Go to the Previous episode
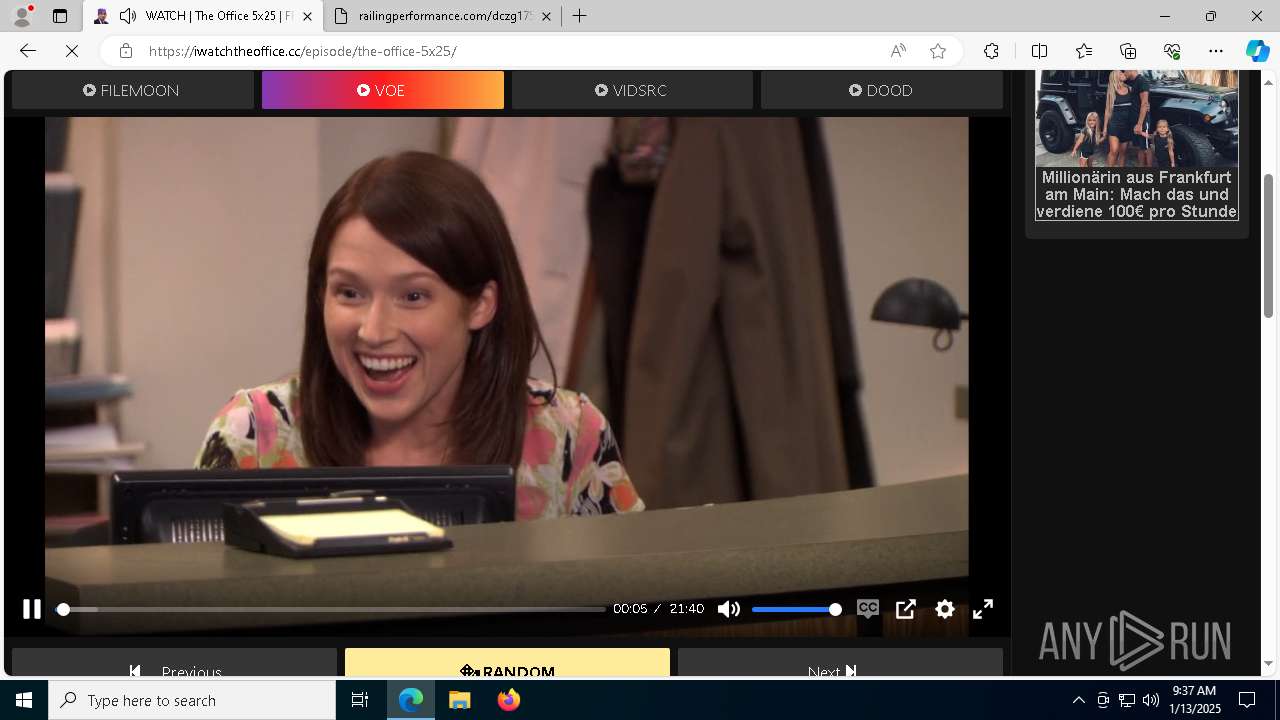This screenshot has width=1280, height=720. 174,663
